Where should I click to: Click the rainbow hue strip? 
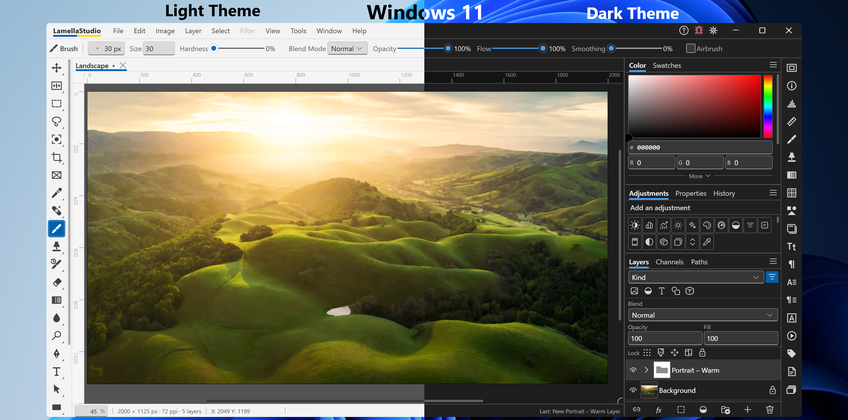(768, 106)
